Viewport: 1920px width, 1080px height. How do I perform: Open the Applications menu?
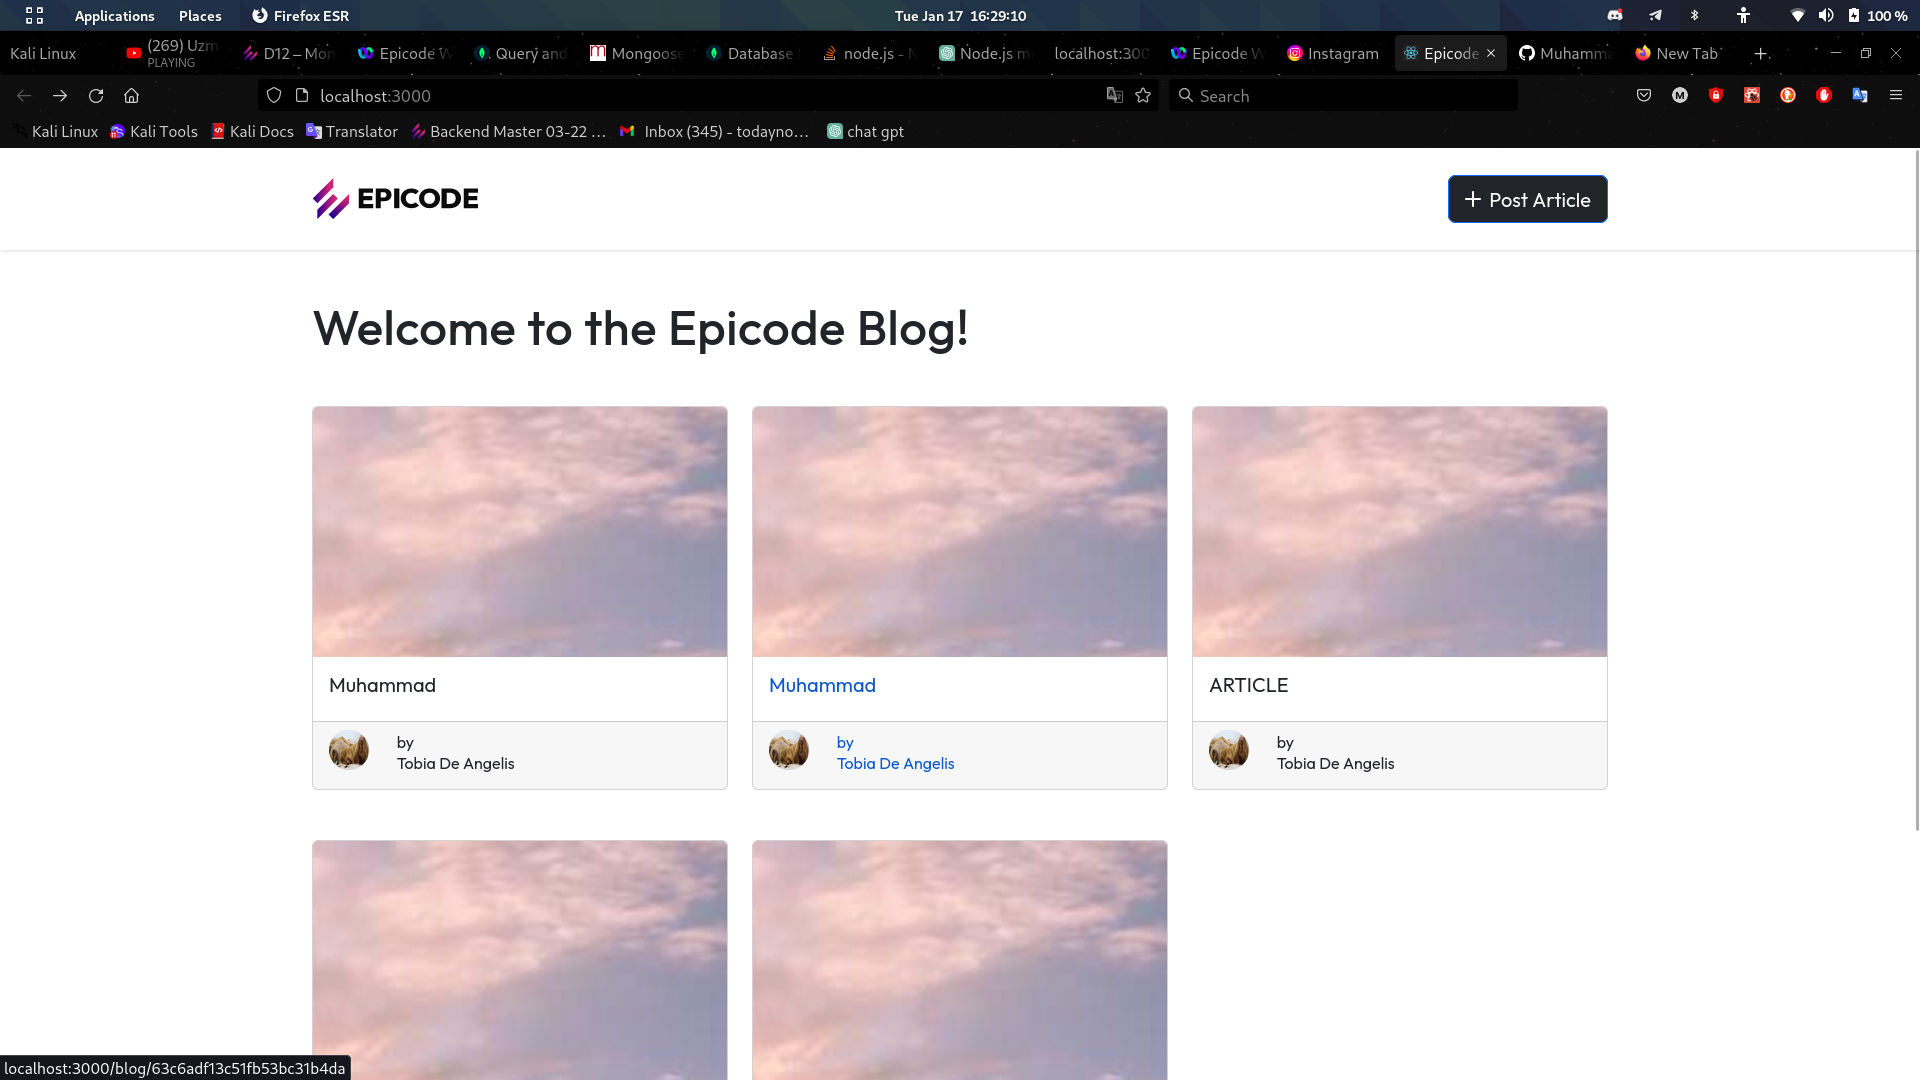(x=114, y=16)
